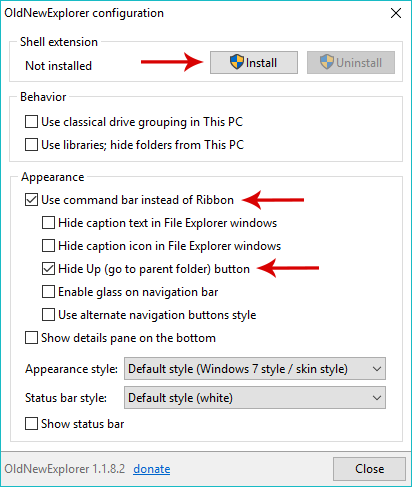412x487 pixels.
Task: Toggle Show details pane on the bottom
Action: coord(31,338)
